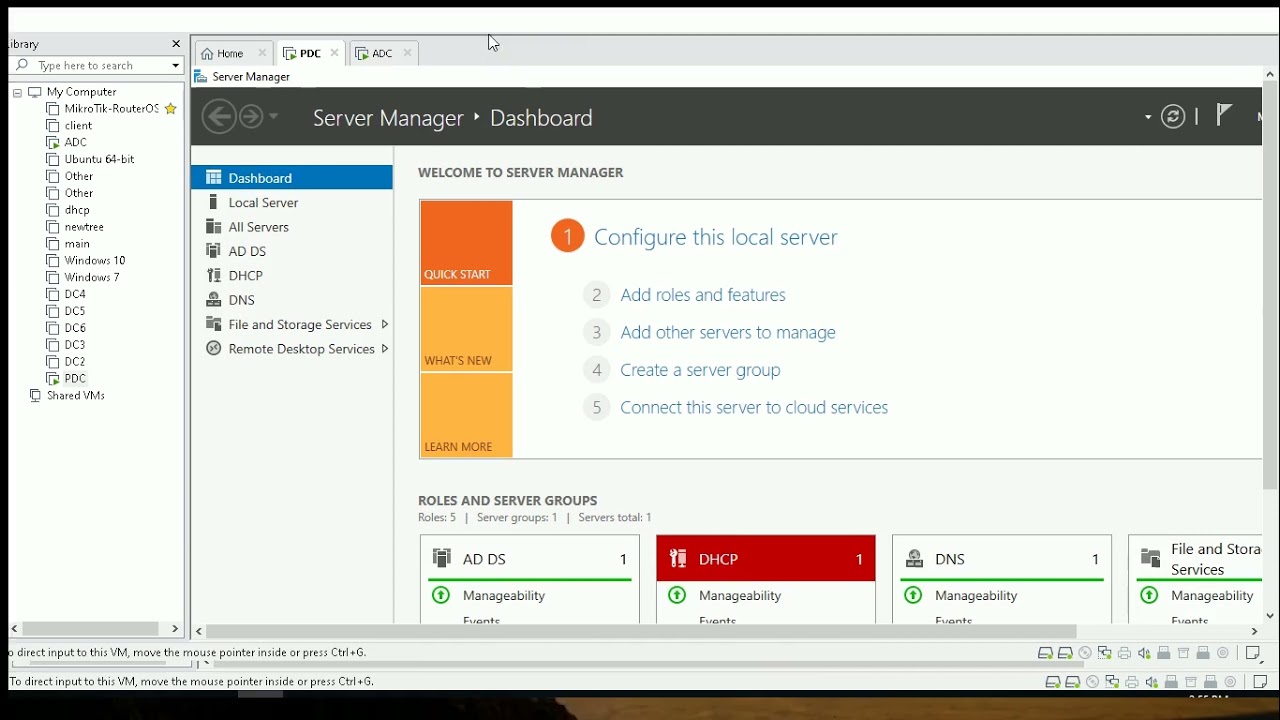Toggle the favorite star beside MikroTik-RouterOS
Screen dimensions: 1280x720
(x=171, y=109)
